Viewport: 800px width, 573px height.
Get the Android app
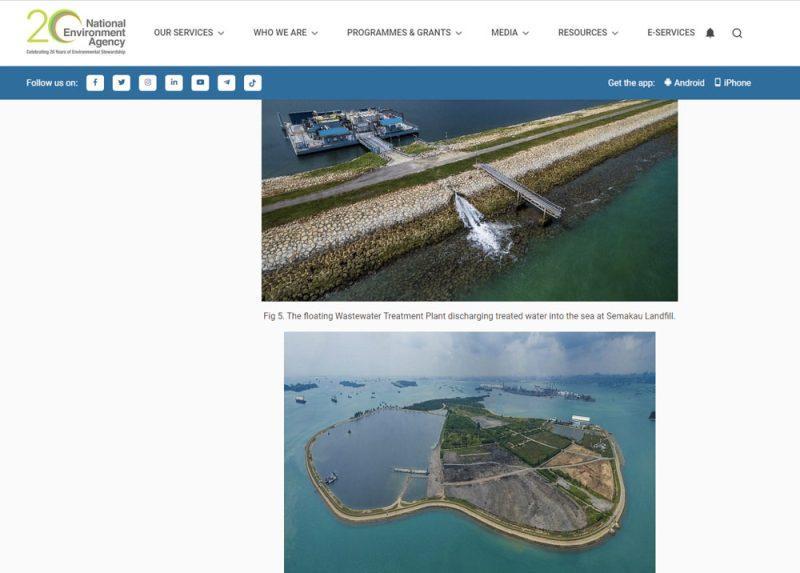click(x=684, y=83)
